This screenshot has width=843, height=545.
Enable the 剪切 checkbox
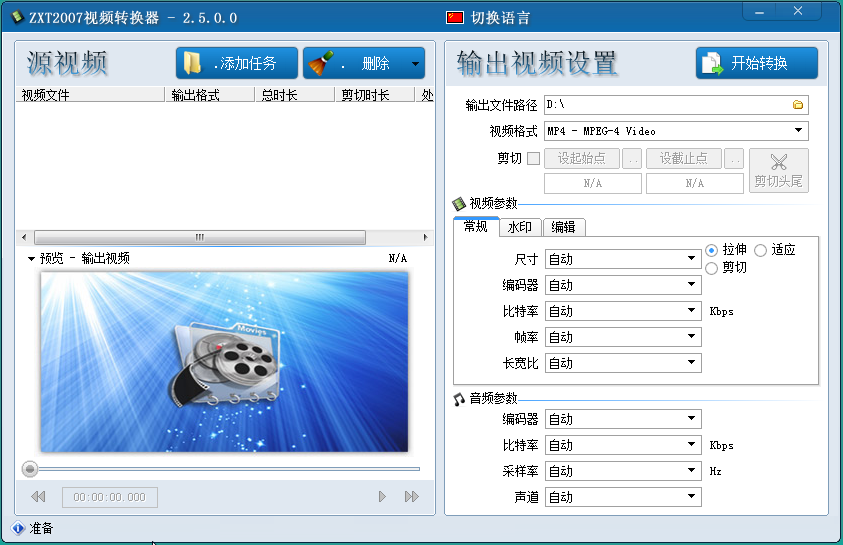534,159
